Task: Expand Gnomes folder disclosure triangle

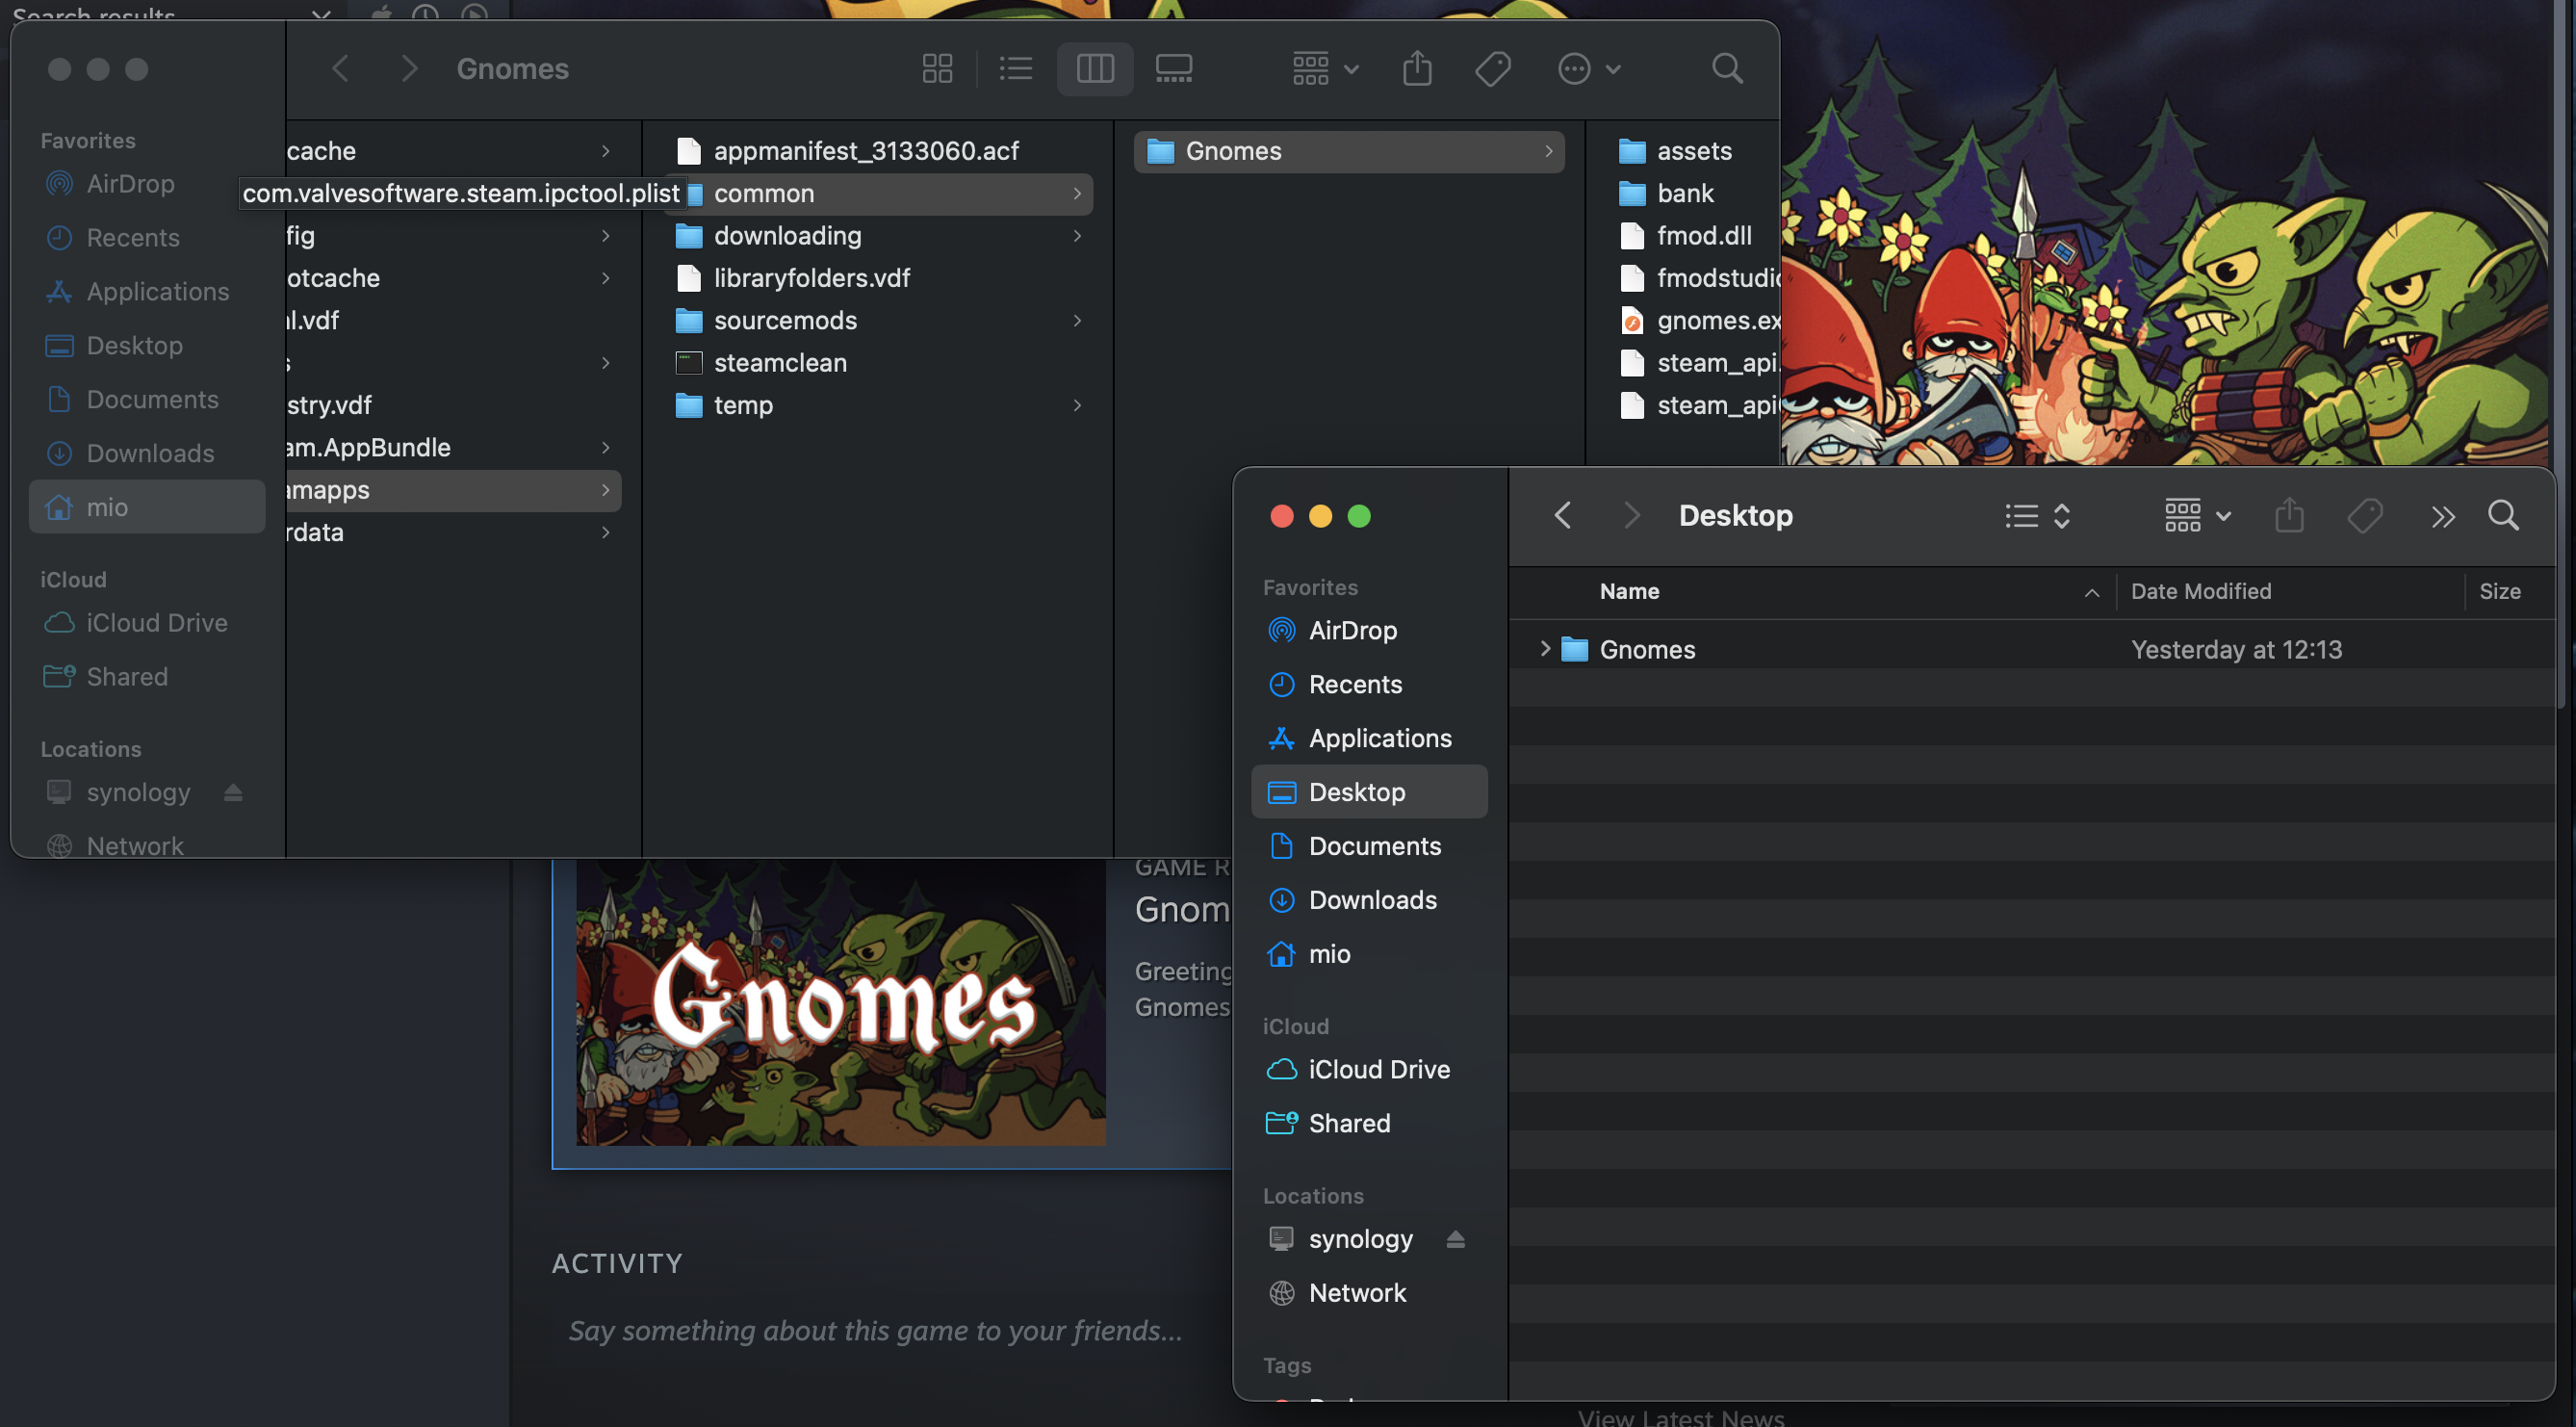Action: tap(1545, 649)
